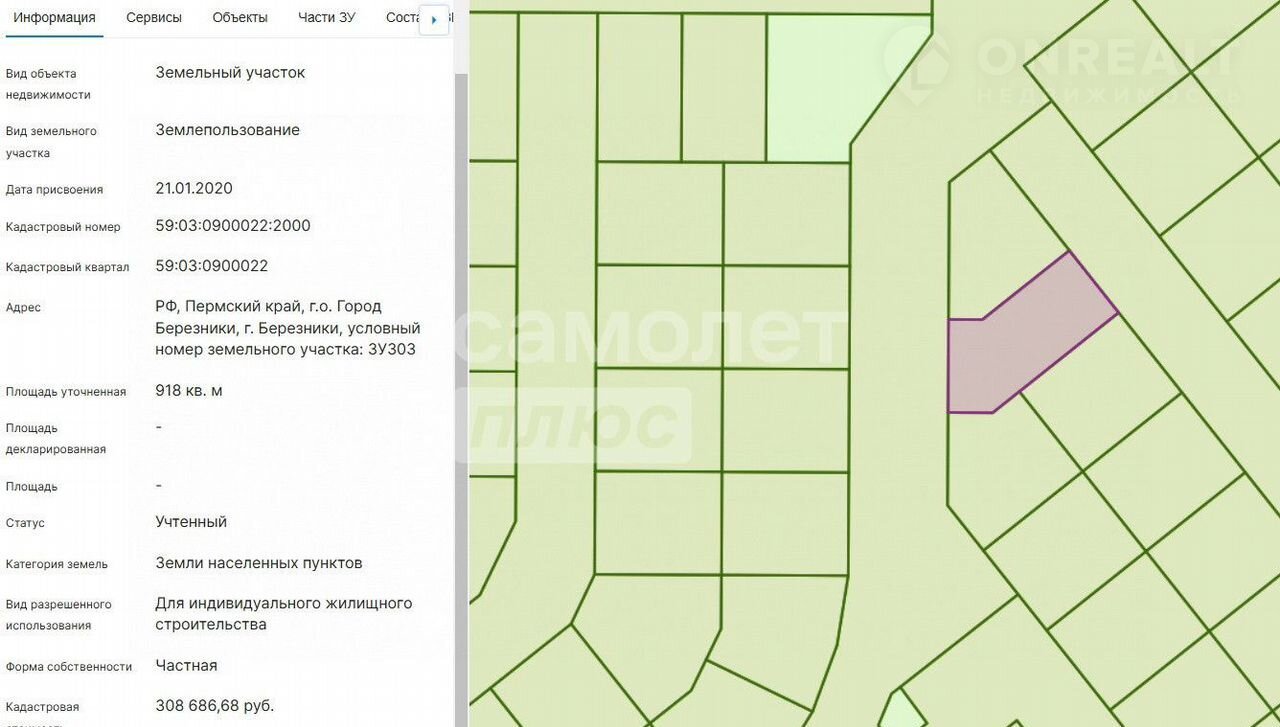Click the Землепользование value
This screenshot has width=1280, height=727.
pos(227,130)
